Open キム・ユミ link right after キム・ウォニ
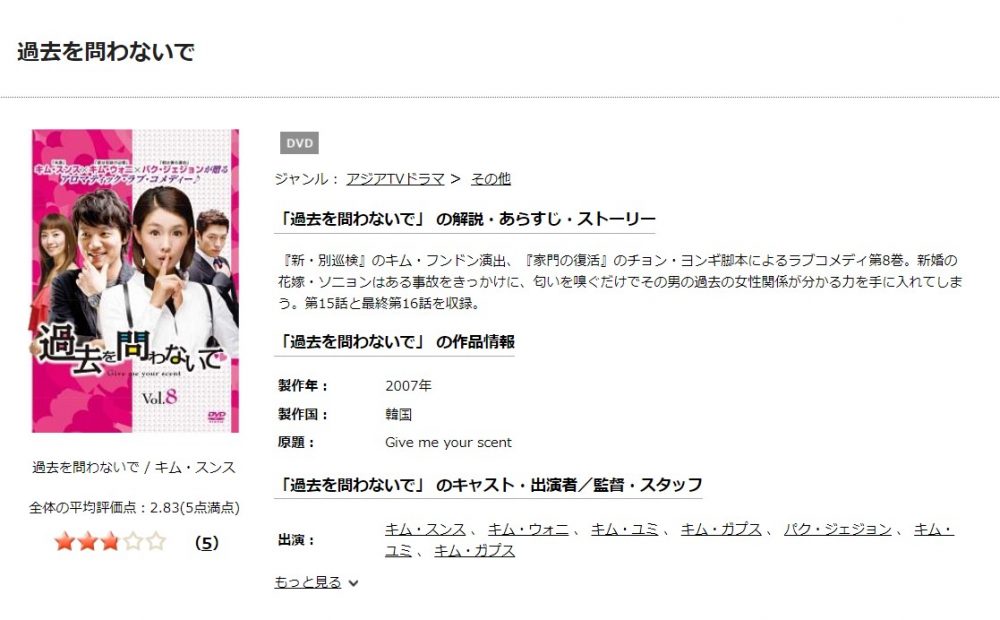The image size is (1000, 620). click(624, 529)
